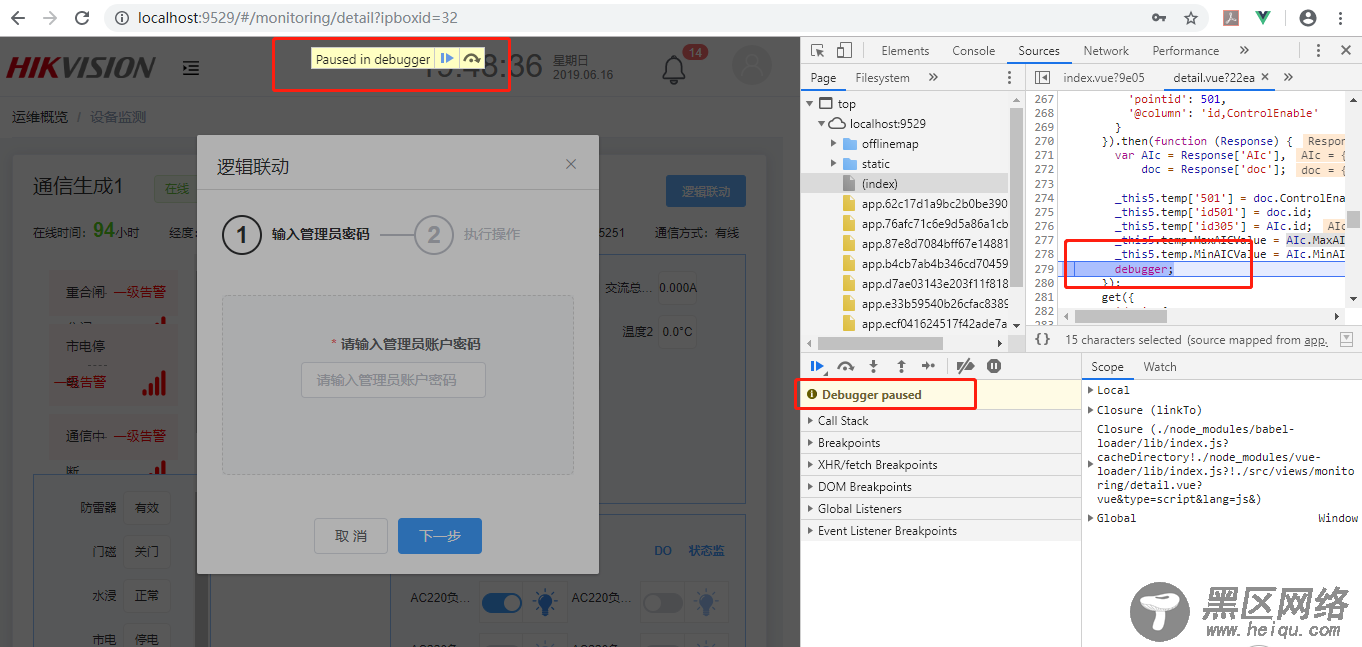Click the notification bell icon
1362x647 pixels.
674,69
